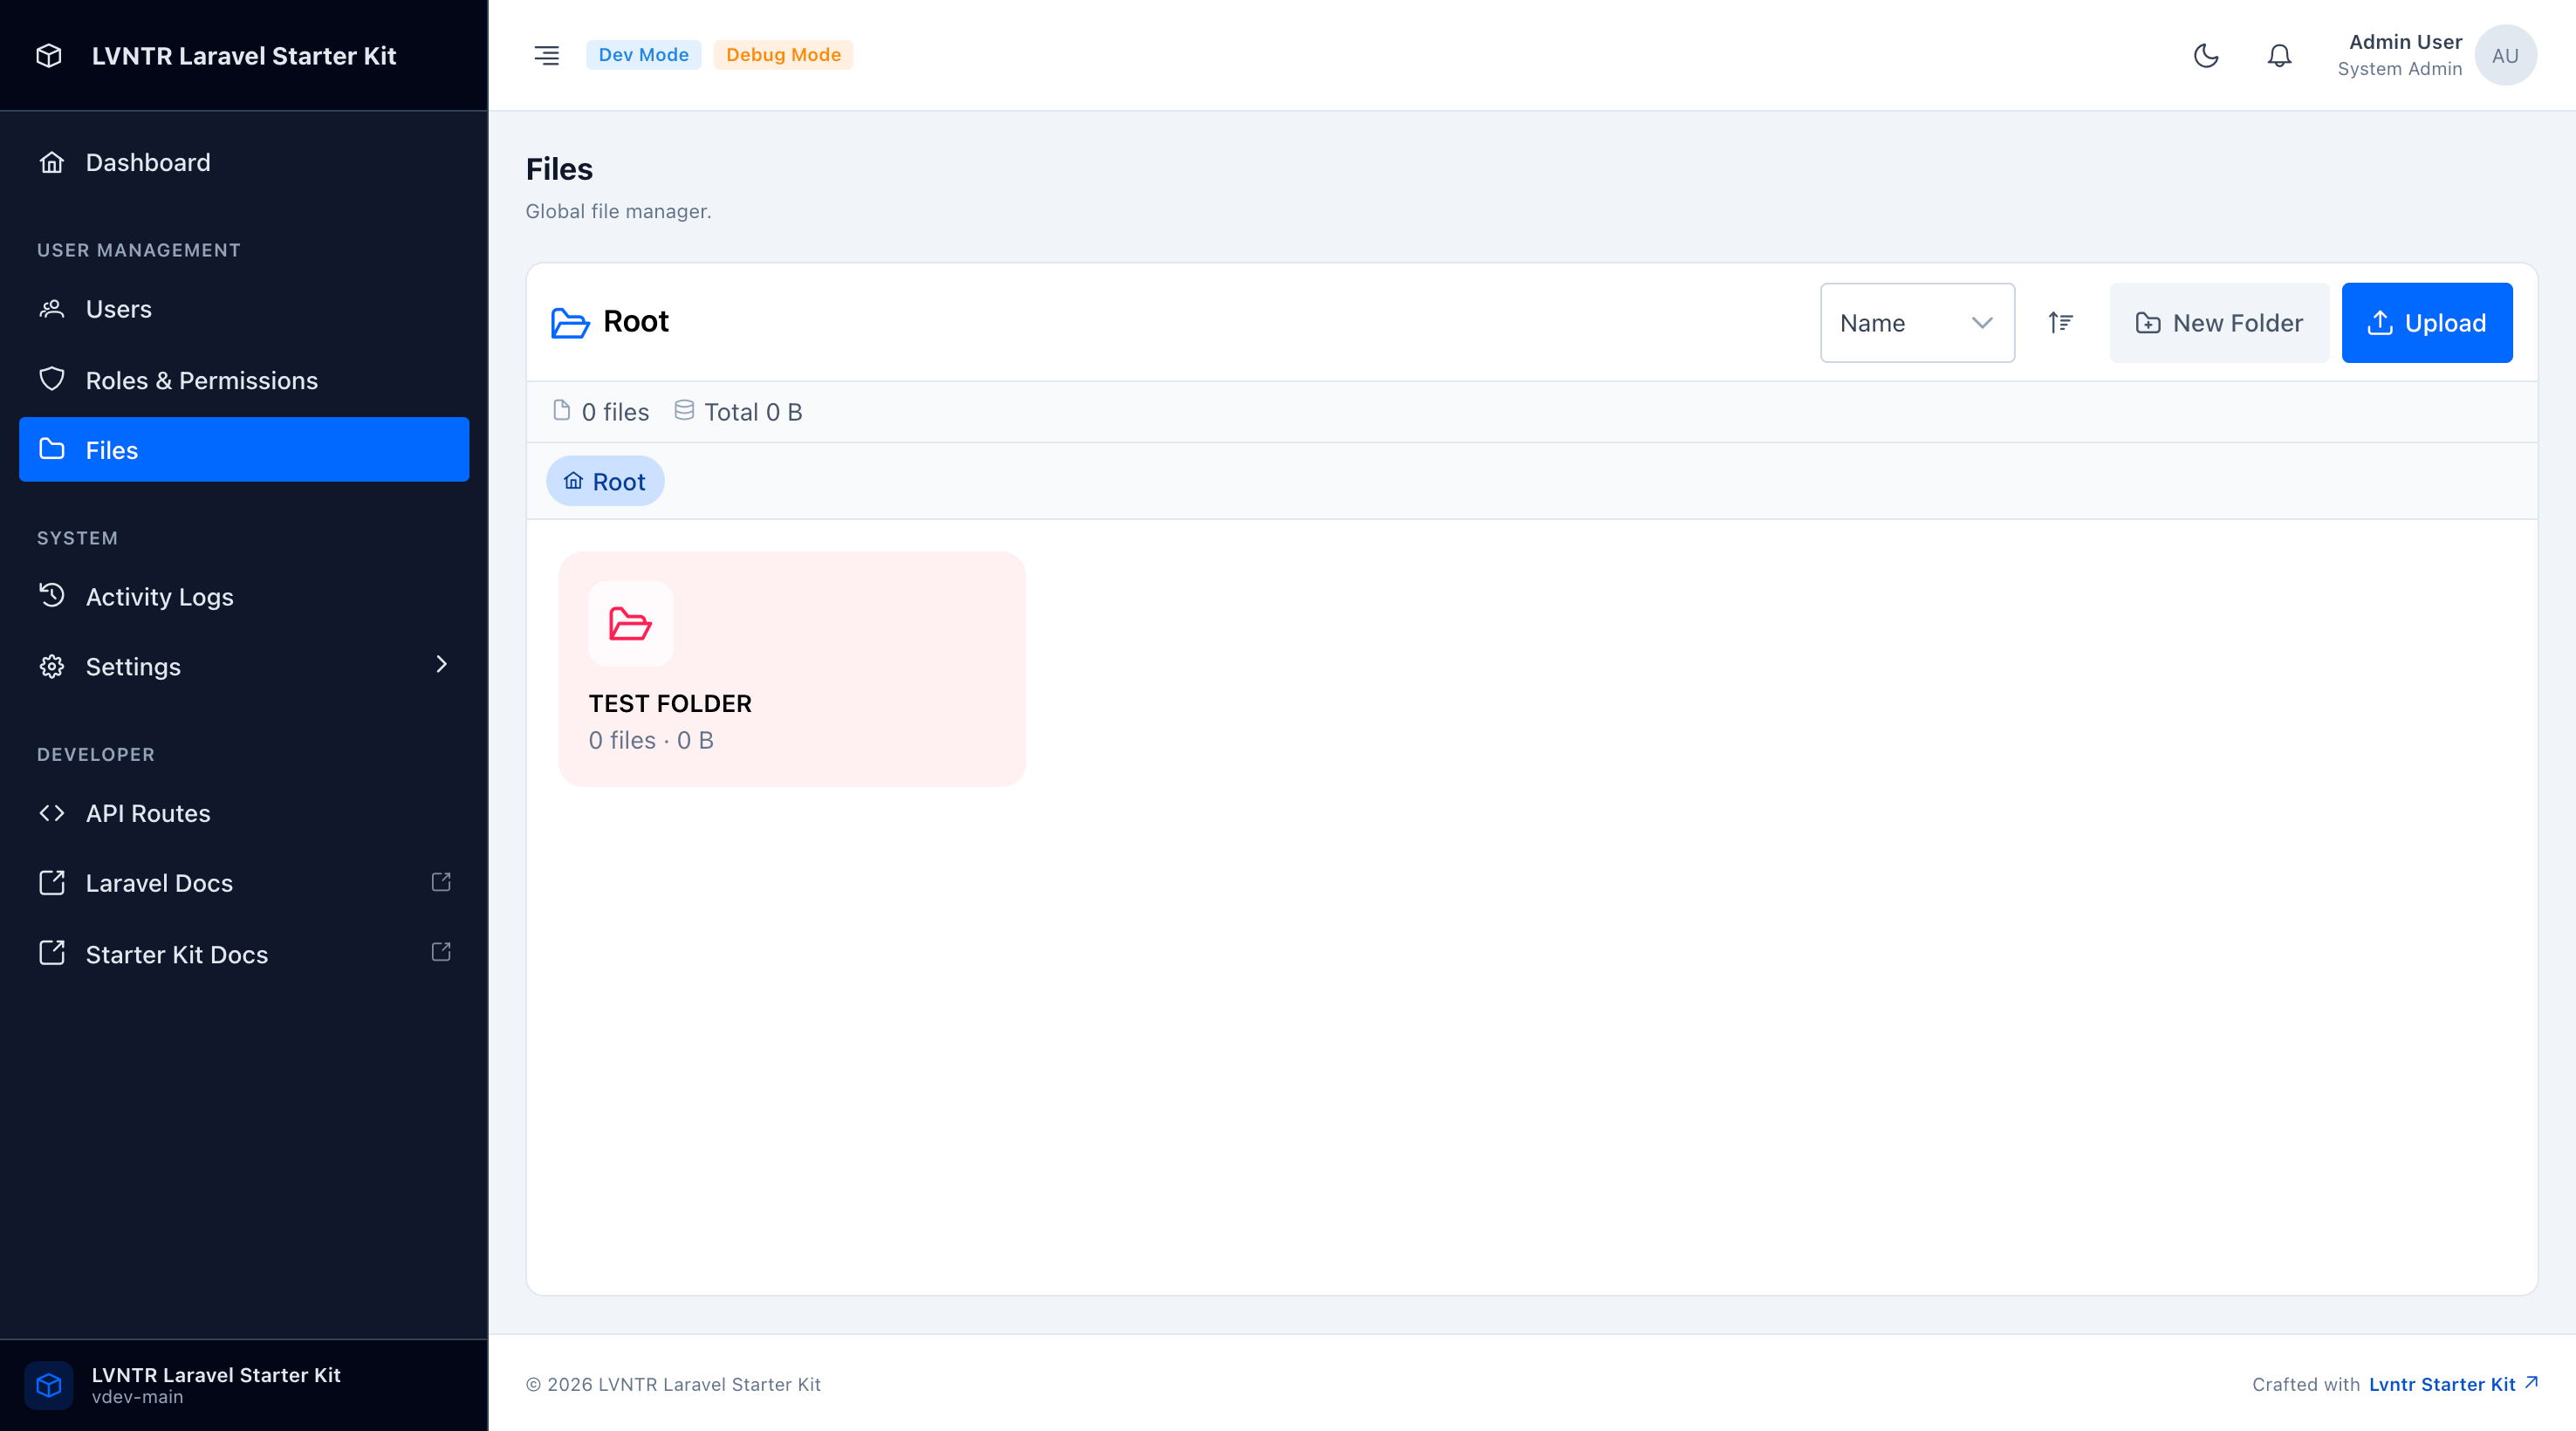Click Roles & Permissions shield icon
The height and width of the screenshot is (1431, 2576).
pos(52,379)
